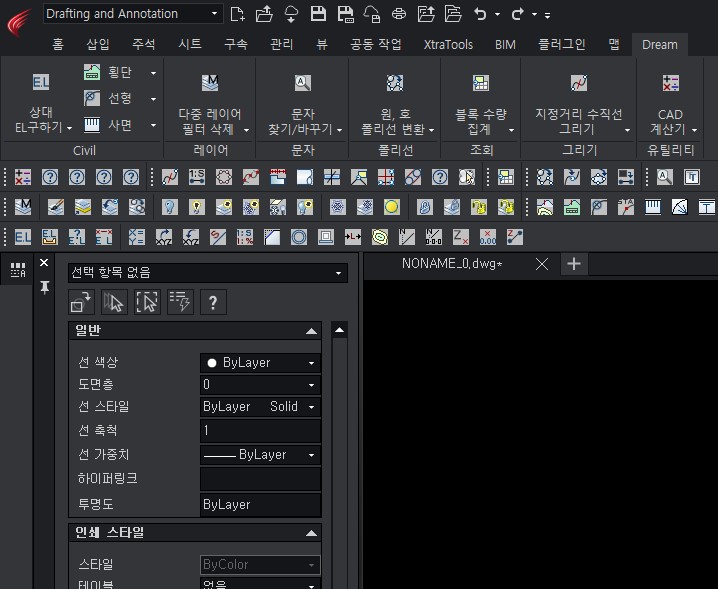The height and width of the screenshot is (589, 718).
Task: Click the yellow circle icon in layer toolbar
Action: click(392, 207)
